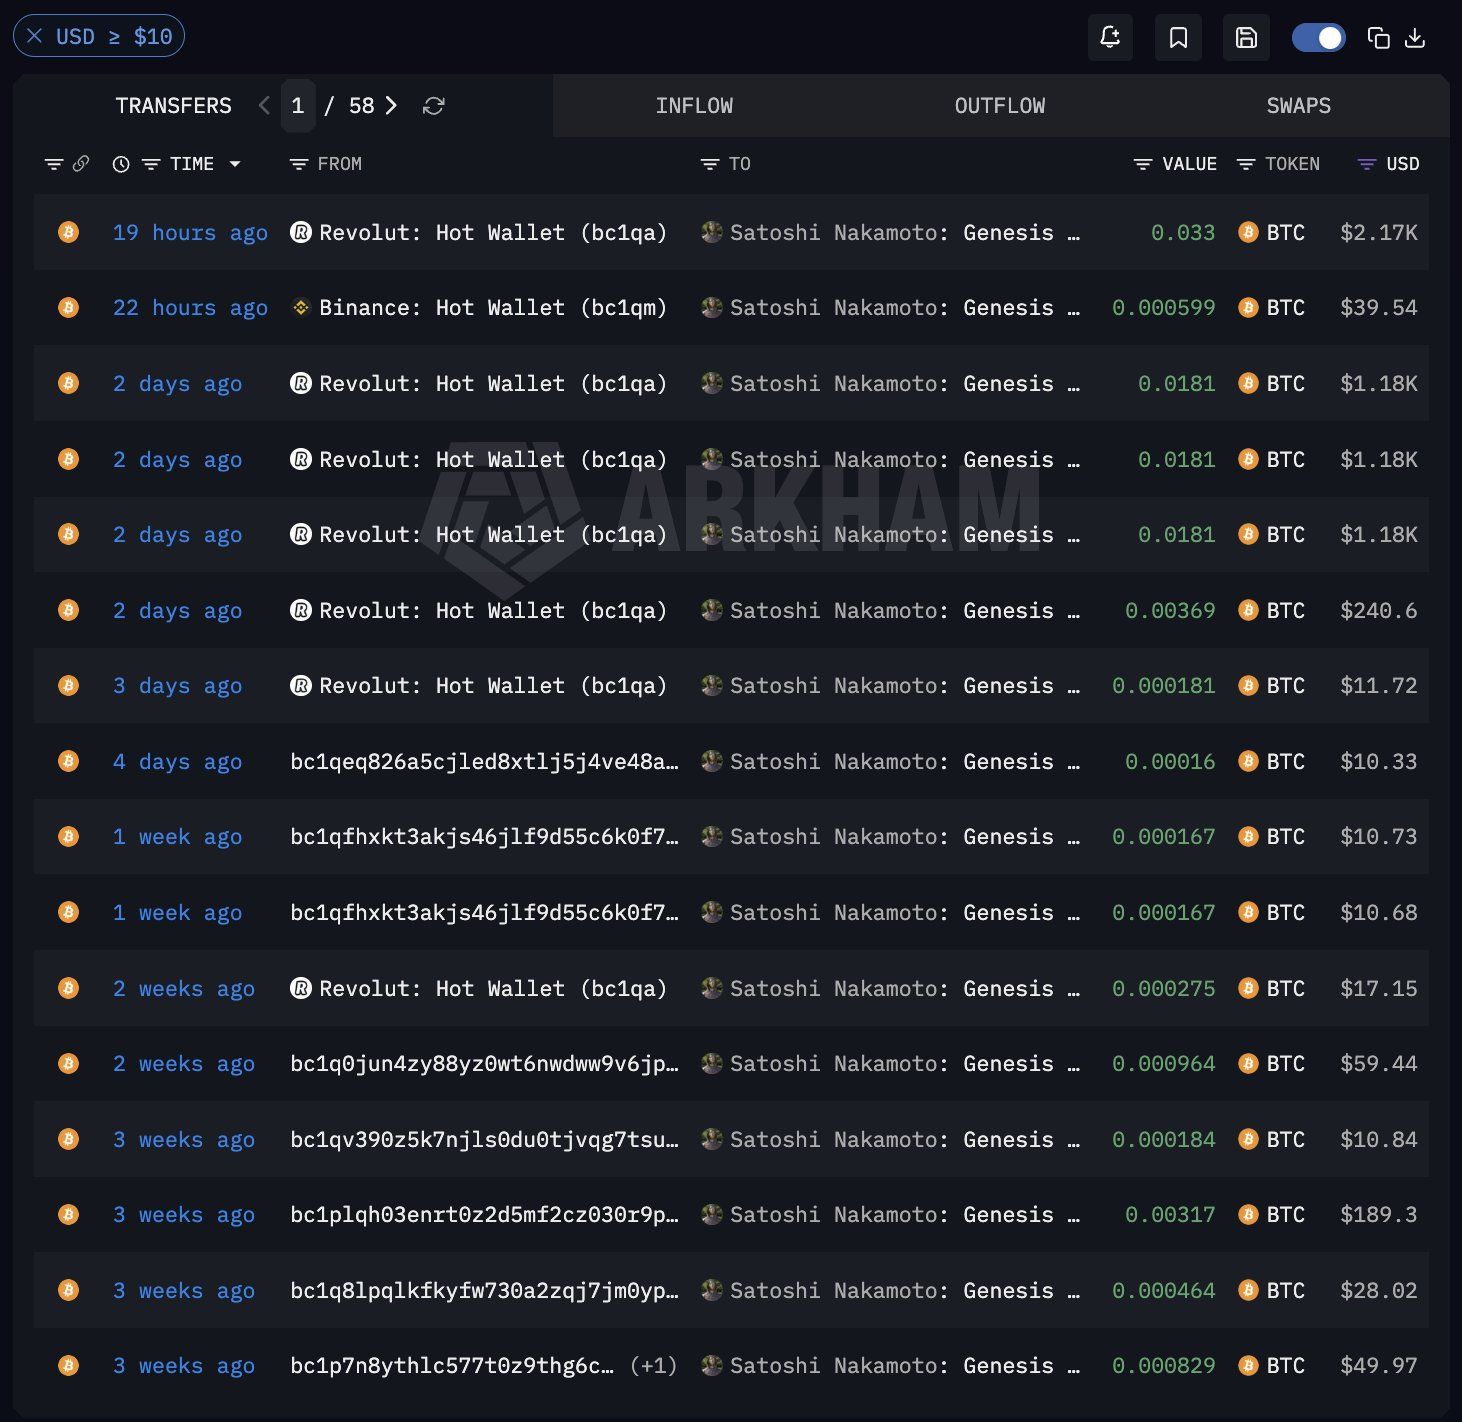Open the 3 days ago transaction

tap(177, 686)
